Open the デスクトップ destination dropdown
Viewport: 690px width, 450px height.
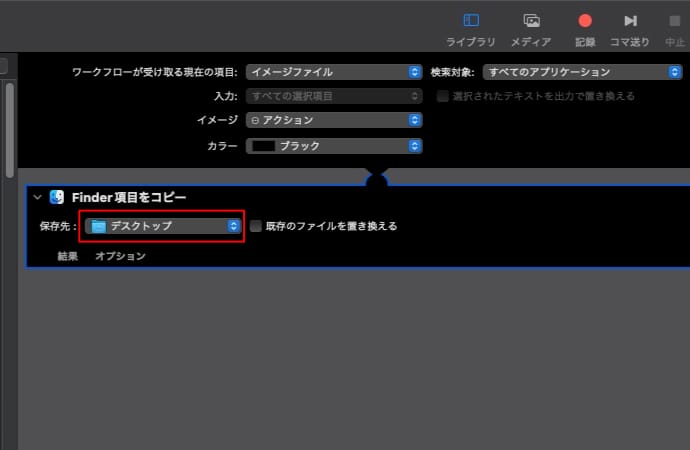click(x=164, y=226)
